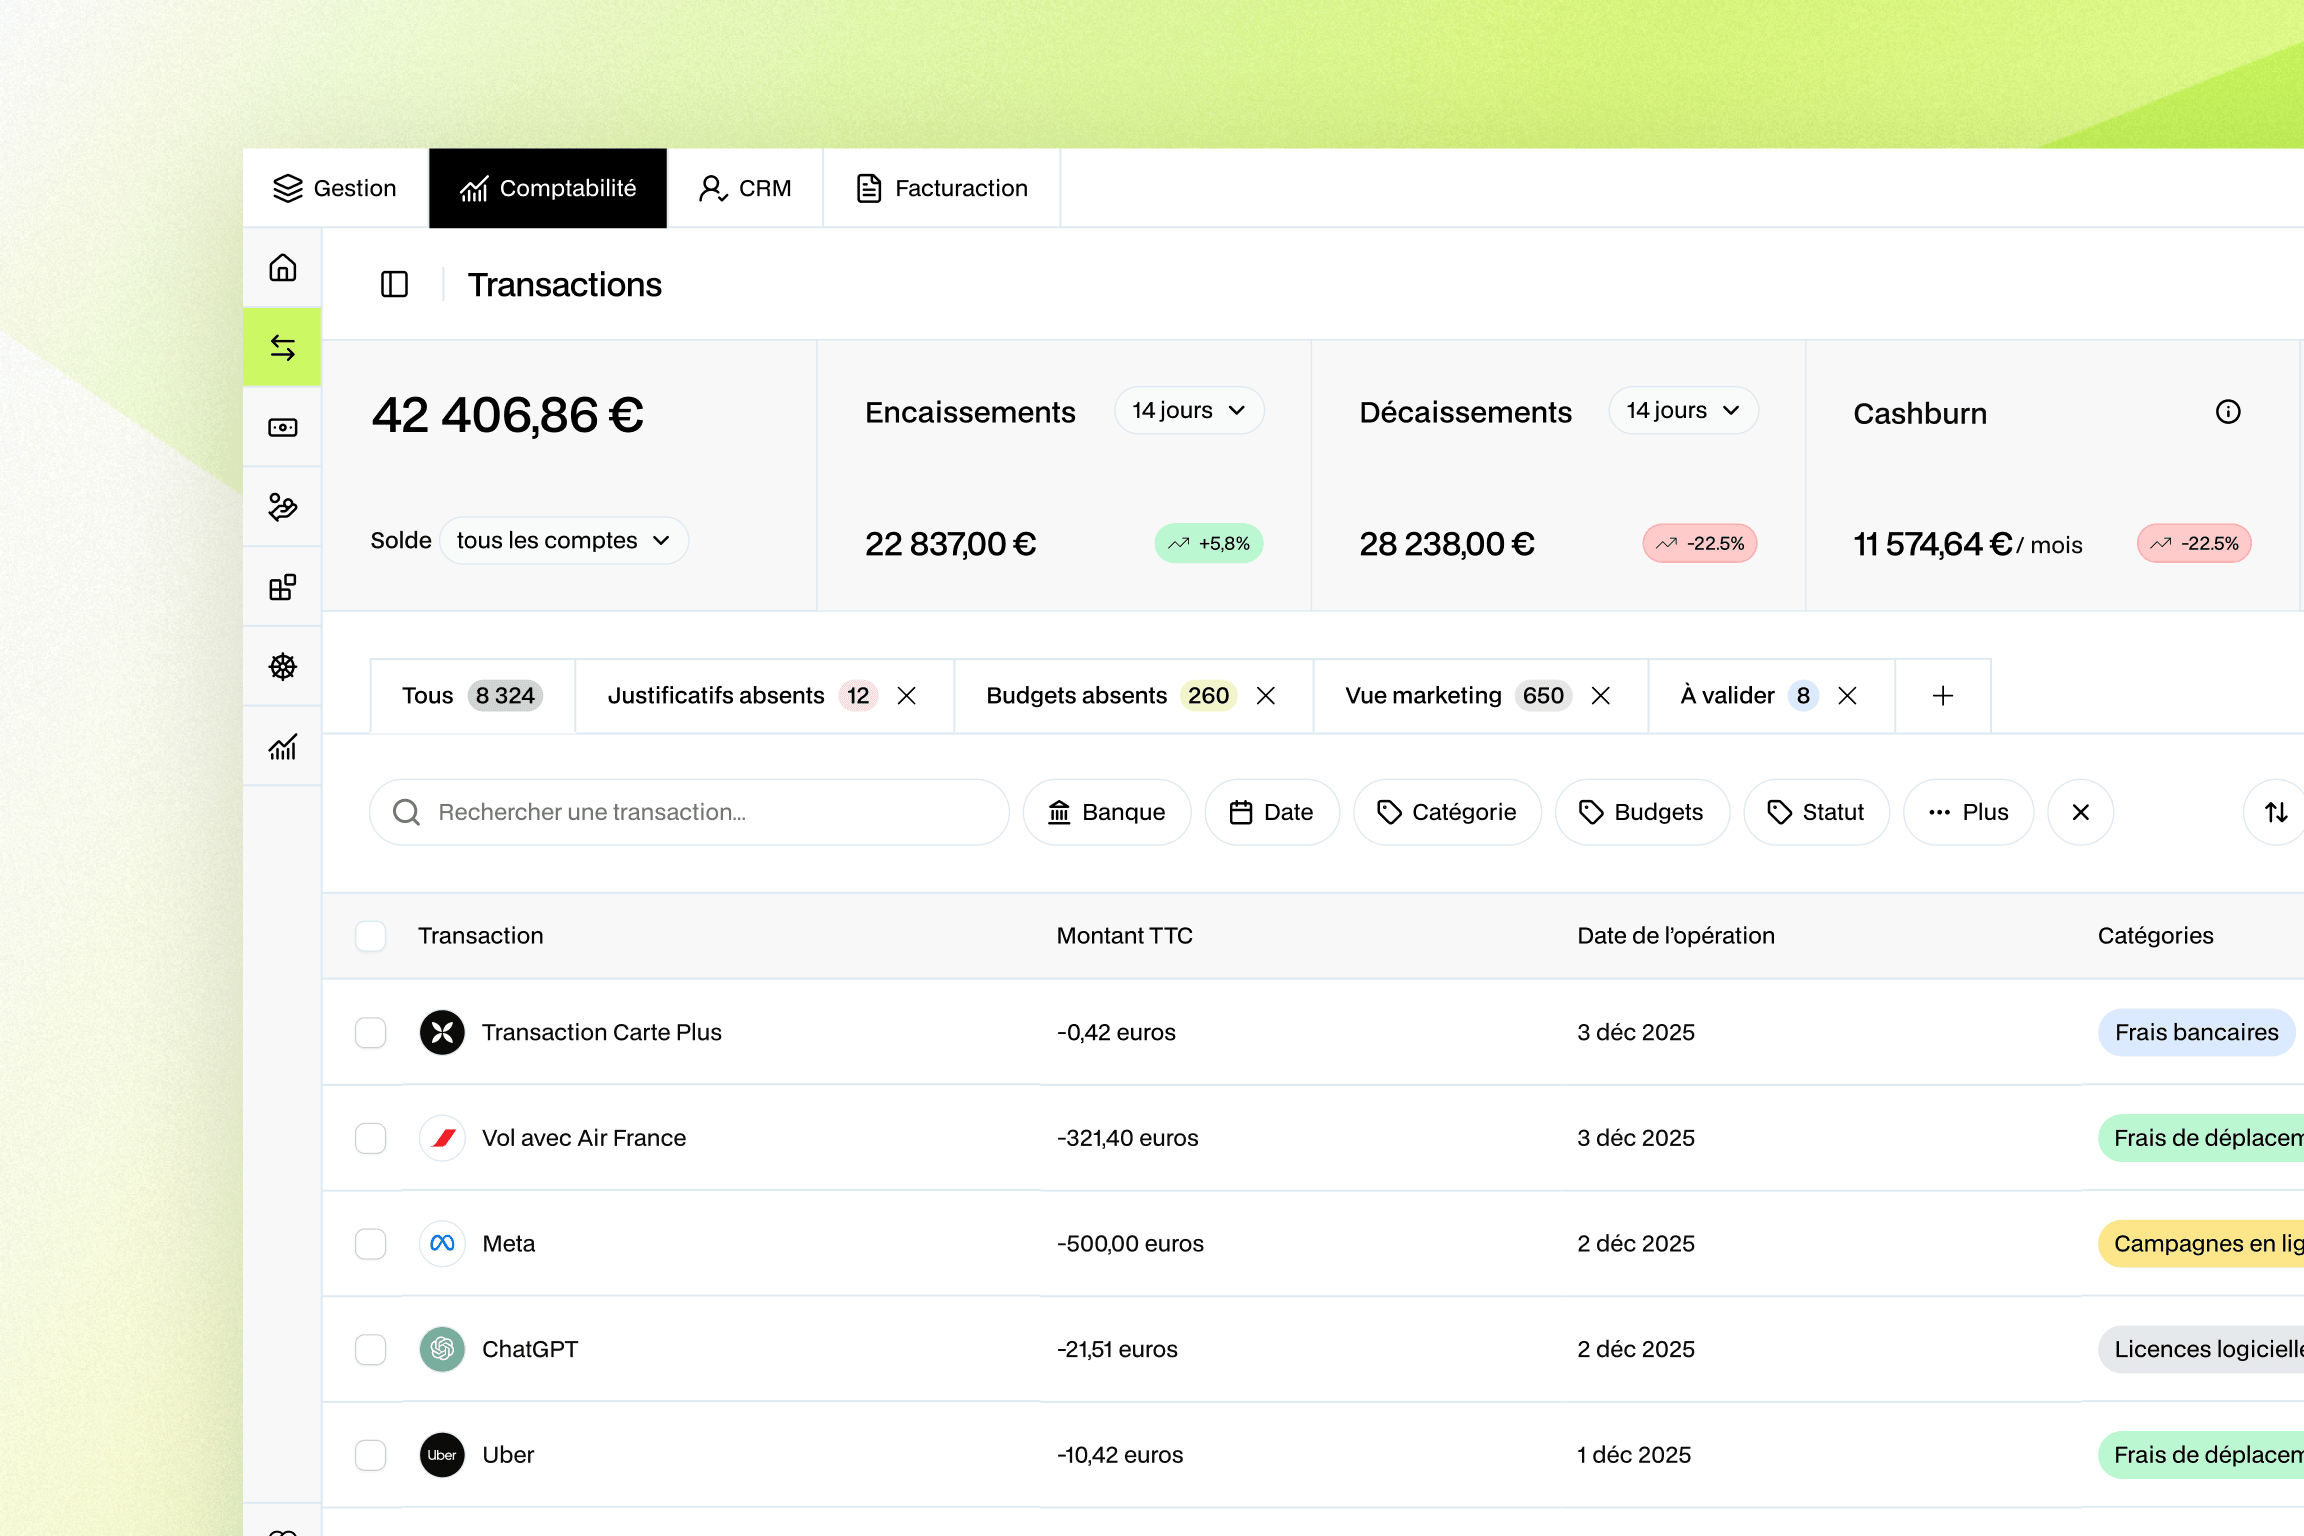2304x1536 pixels.
Task: Expand the Encaissements 14 jours dropdown
Action: coord(1189,411)
